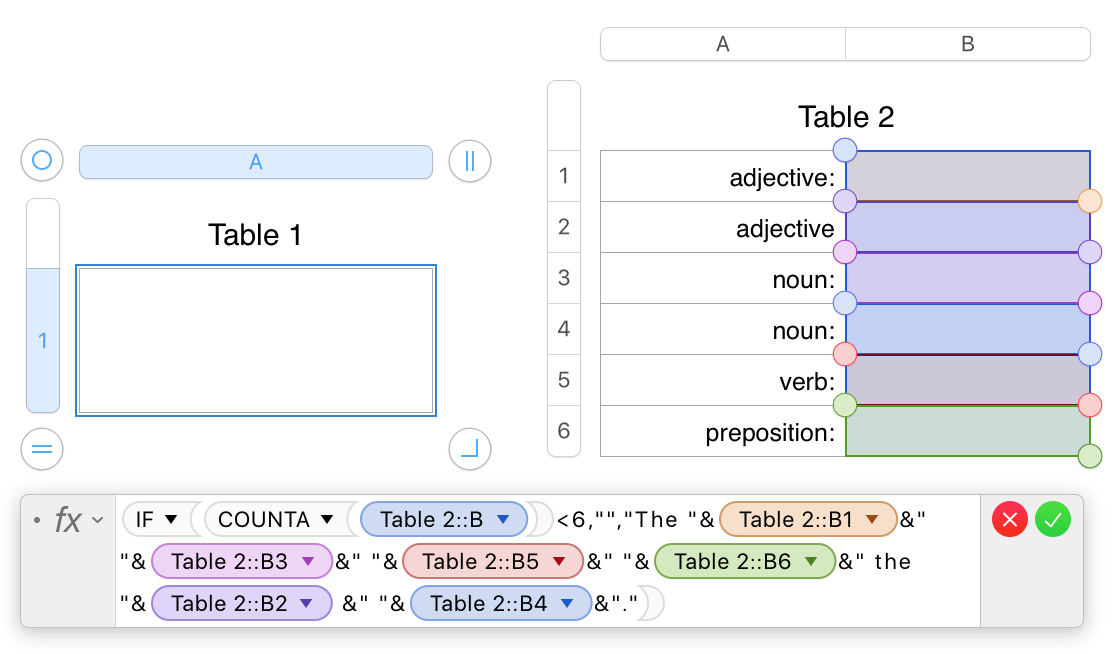Click the green accept formula checkmark
The height and width of the screenshot is (654, 1120).
point(1052,520)
